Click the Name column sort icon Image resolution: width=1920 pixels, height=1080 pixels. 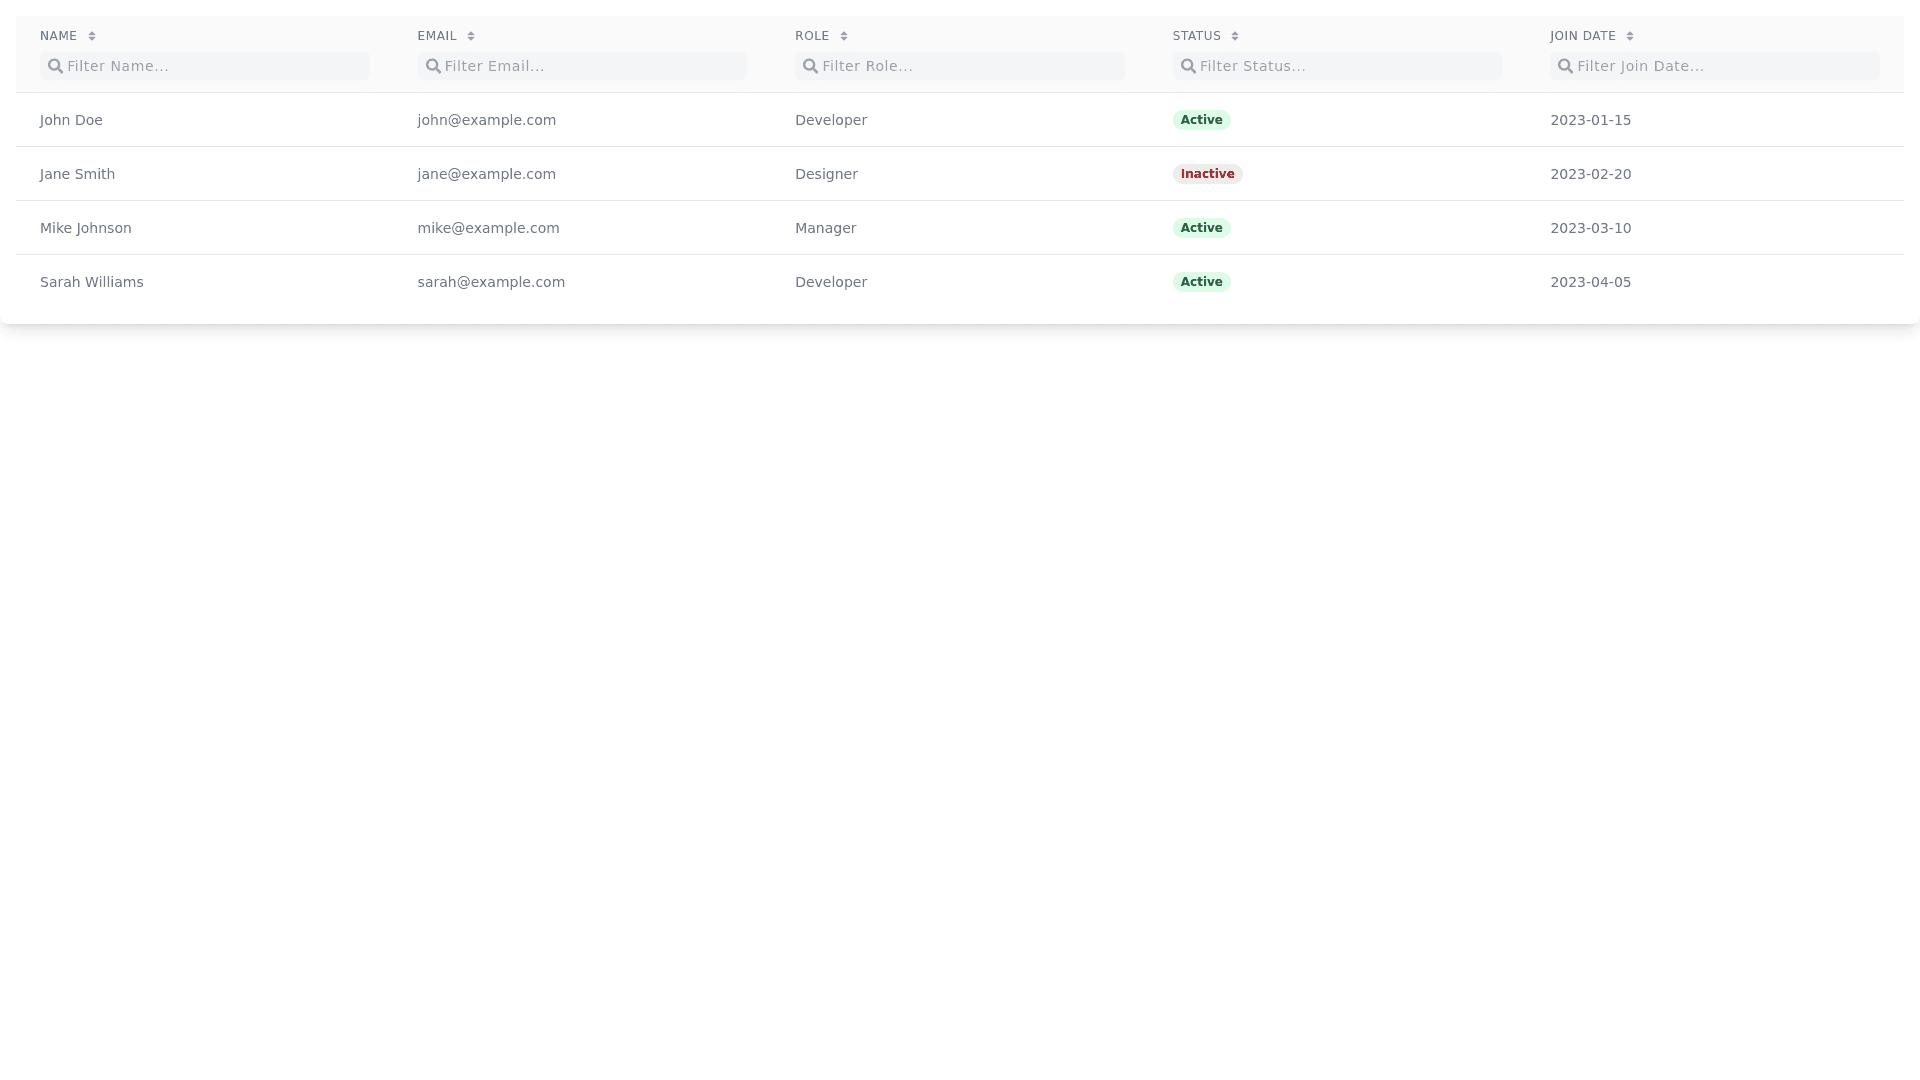[x=92, y=36]
